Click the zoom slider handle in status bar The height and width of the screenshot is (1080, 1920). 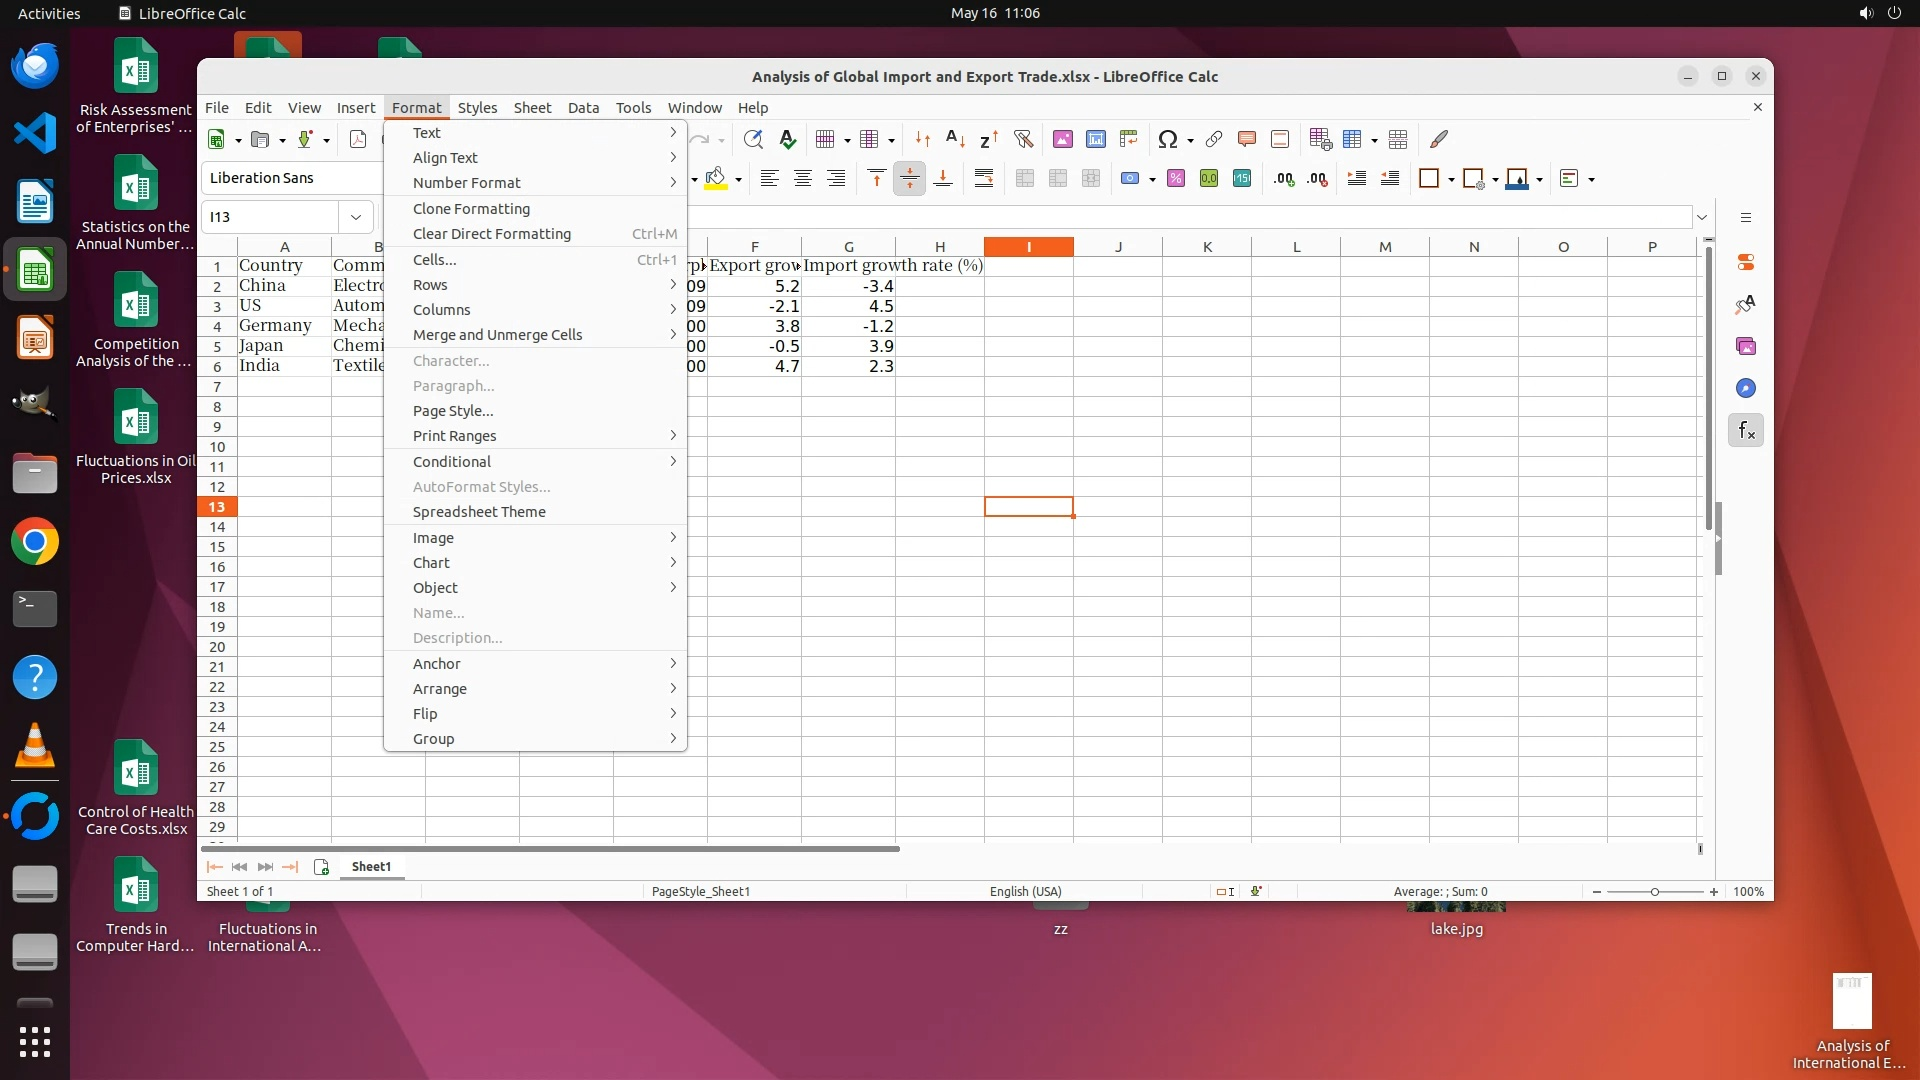tap(1654, 891)
